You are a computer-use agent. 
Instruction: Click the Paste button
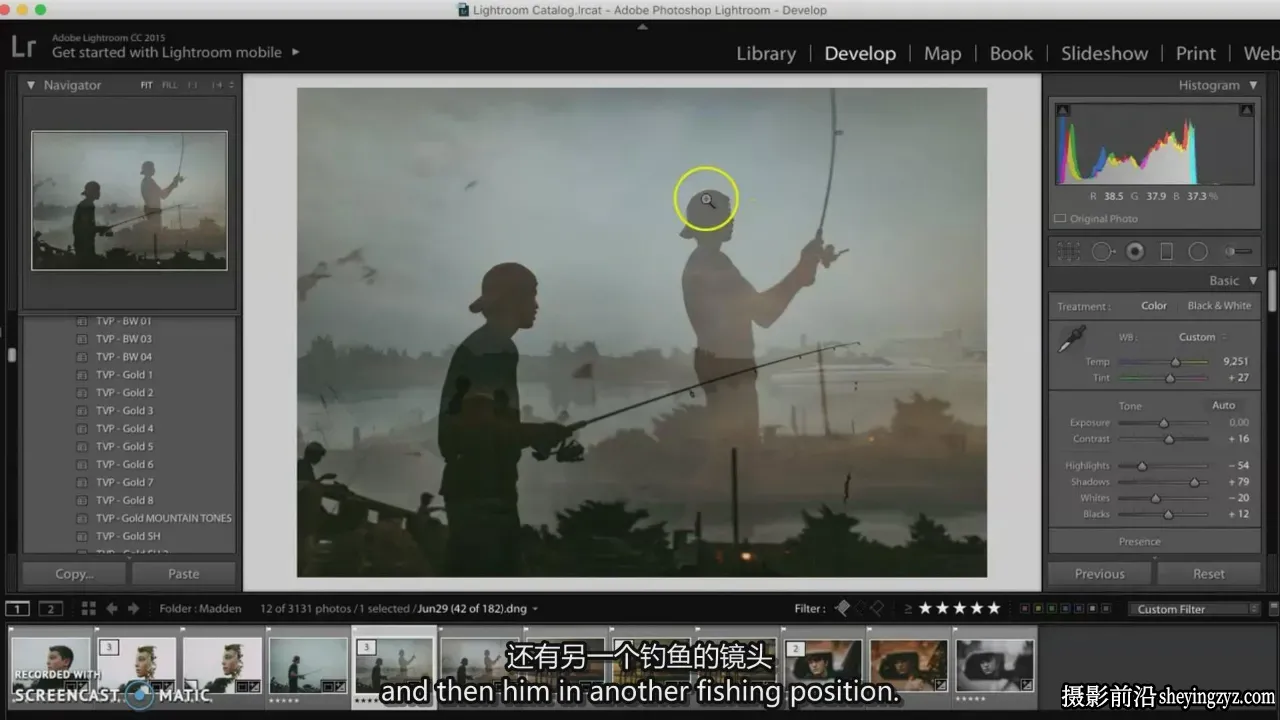point(184,574)
